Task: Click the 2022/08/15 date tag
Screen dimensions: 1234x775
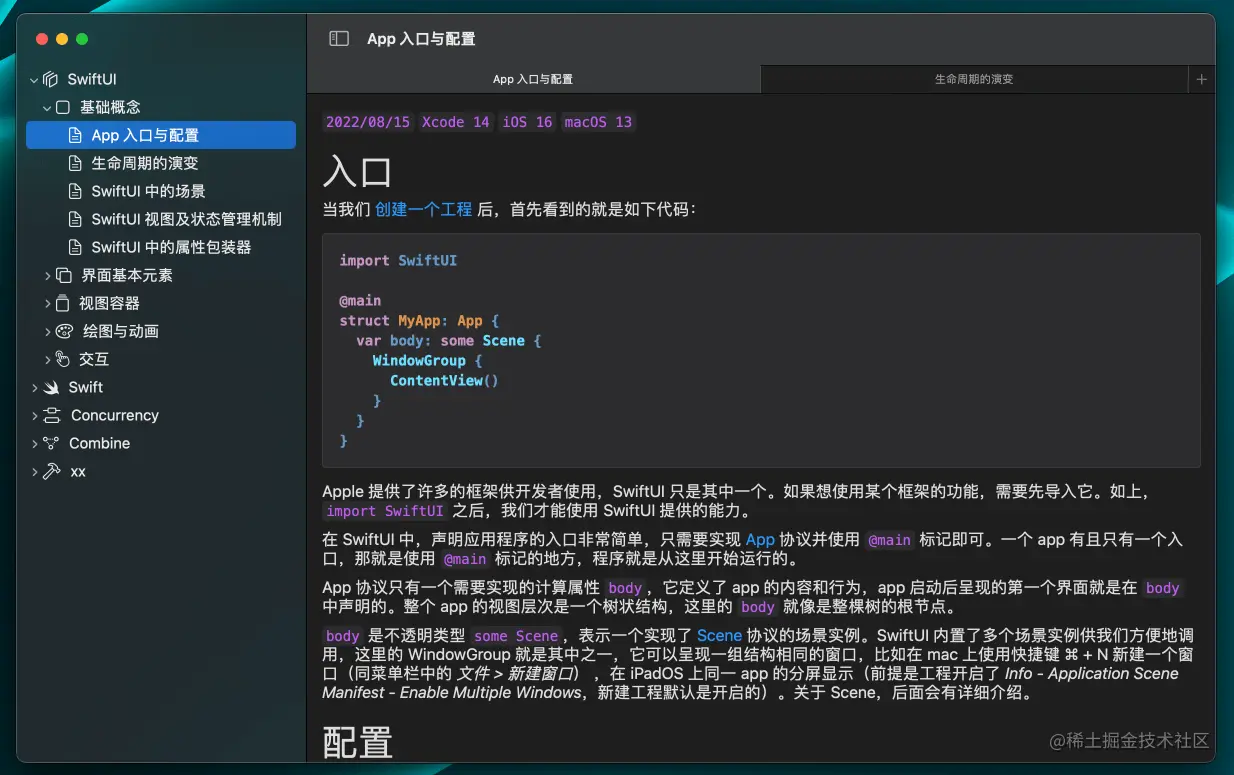Action: pos(368,122)
